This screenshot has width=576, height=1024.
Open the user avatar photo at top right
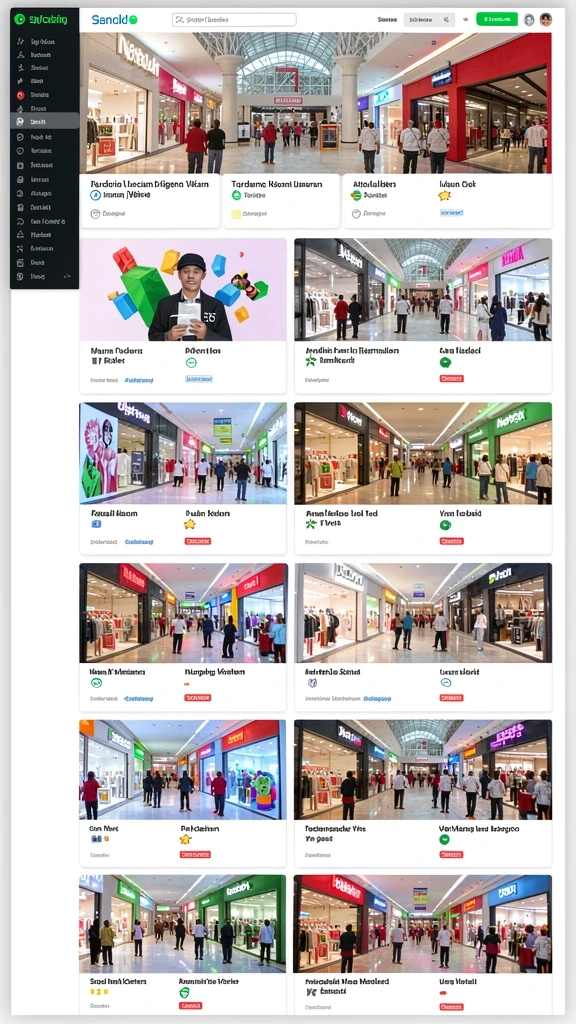point(546,20)
